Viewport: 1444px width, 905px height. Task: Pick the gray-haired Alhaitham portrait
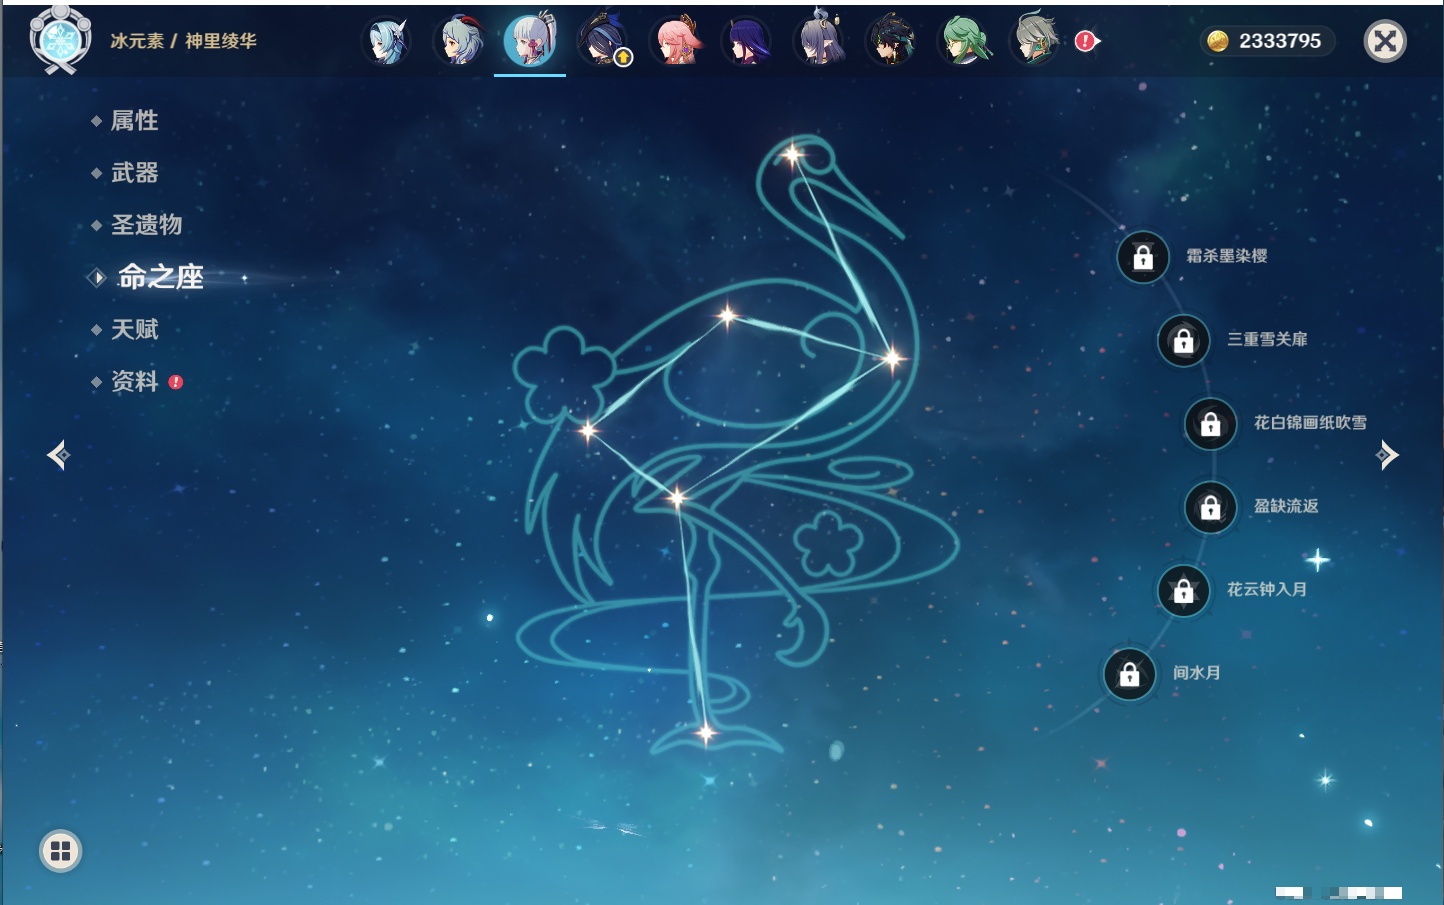click(1035, 42)
